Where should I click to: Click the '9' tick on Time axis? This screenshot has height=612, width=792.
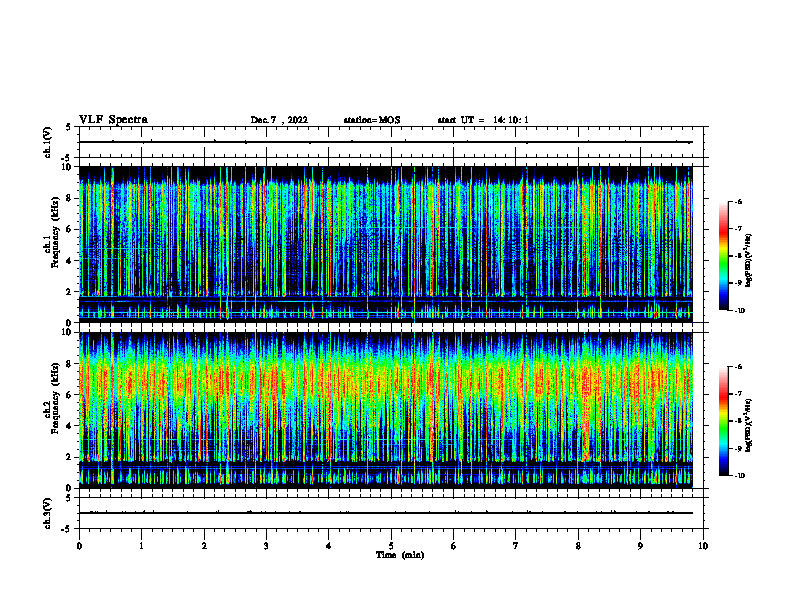coord(640,546)
